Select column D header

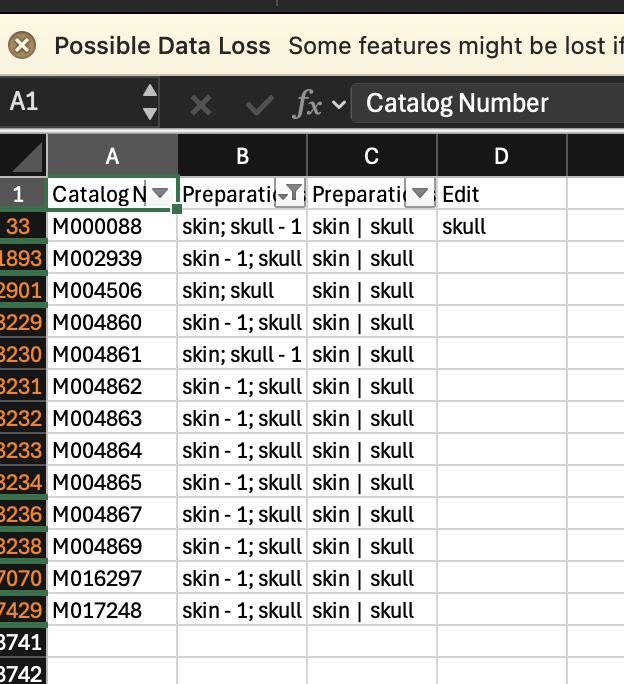pos(501,156)
